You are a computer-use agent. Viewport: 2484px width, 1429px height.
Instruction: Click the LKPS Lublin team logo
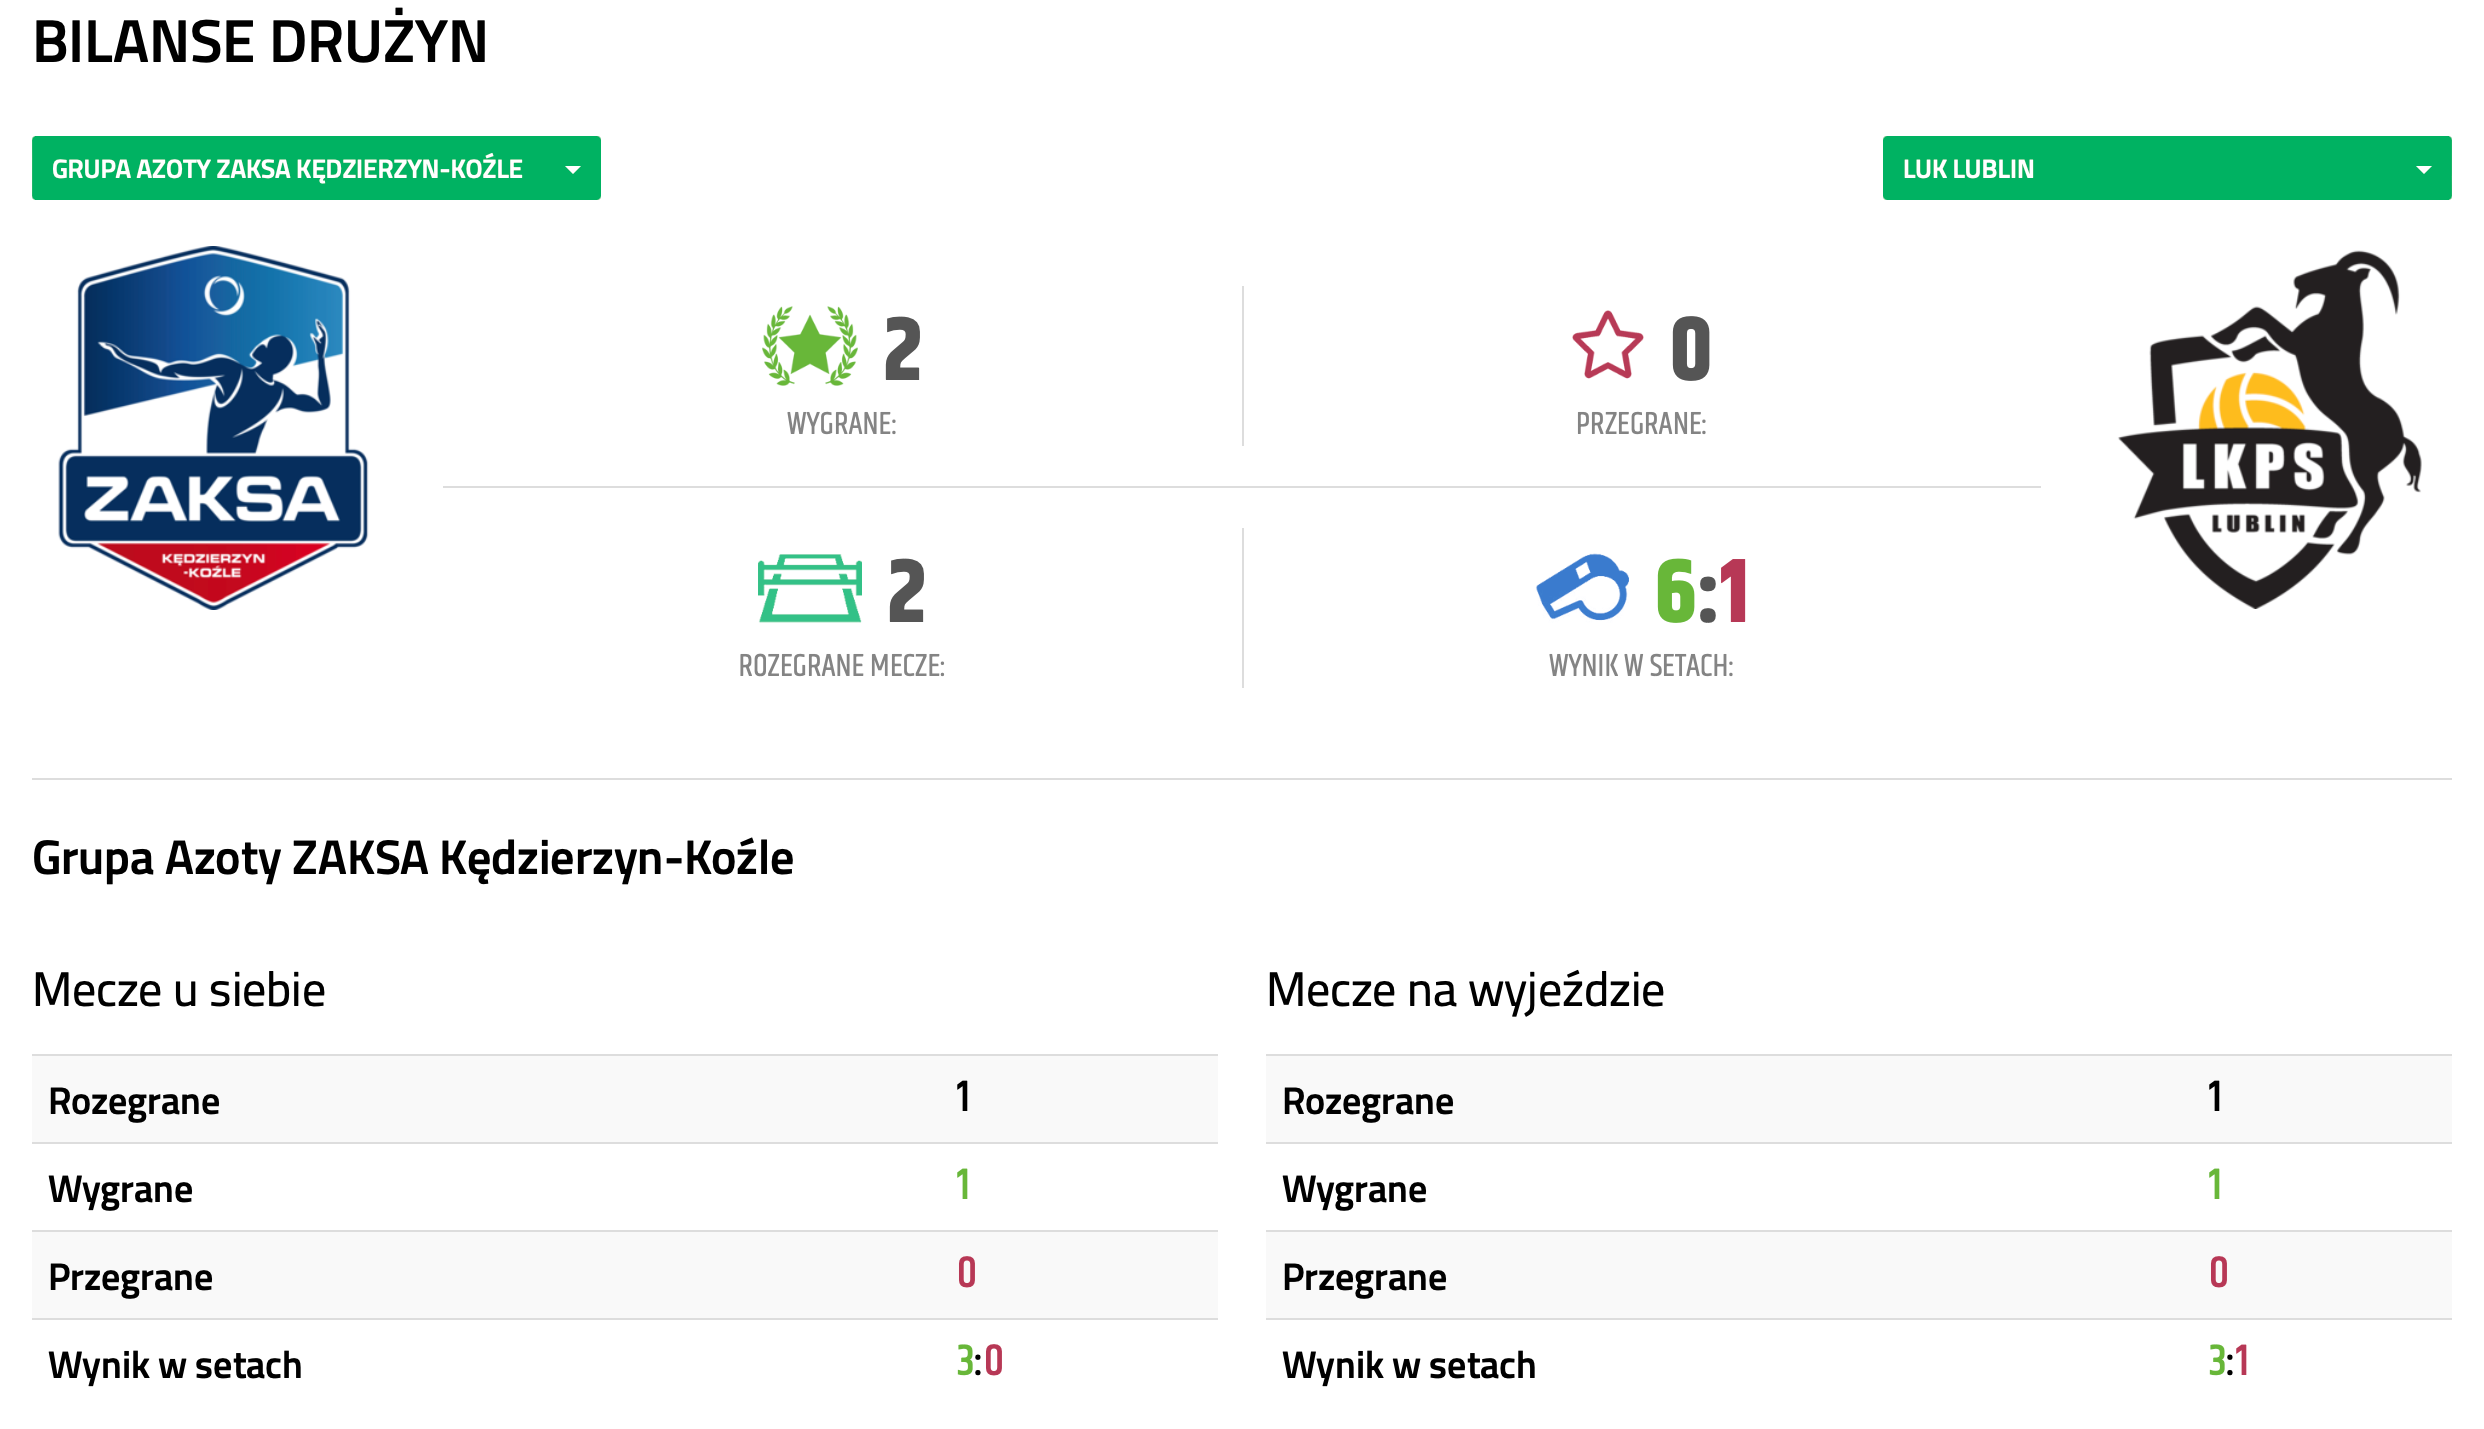tap(2270, 430)
